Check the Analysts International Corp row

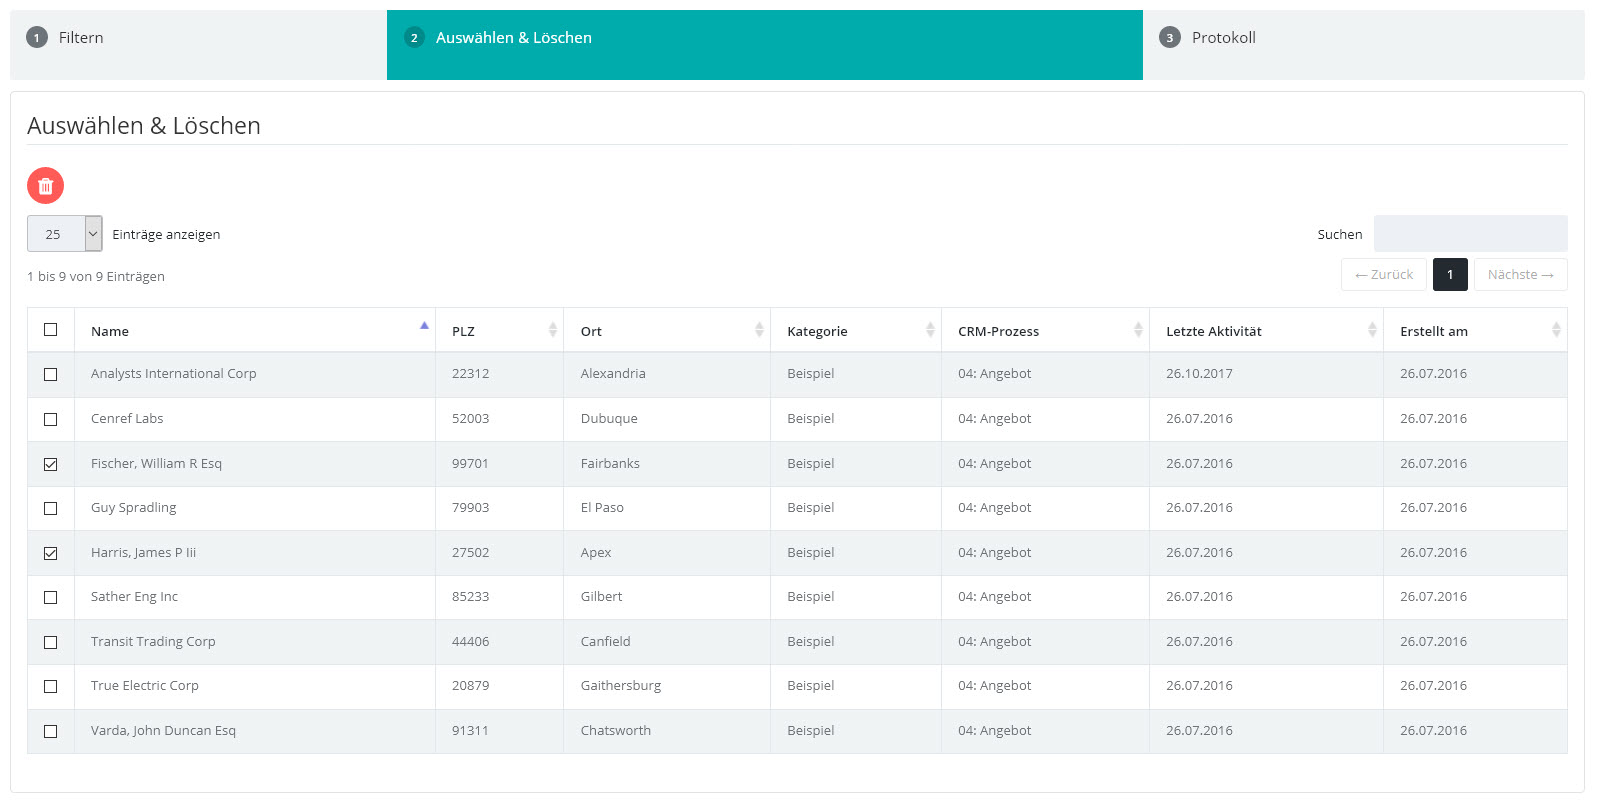coord(51,374)
